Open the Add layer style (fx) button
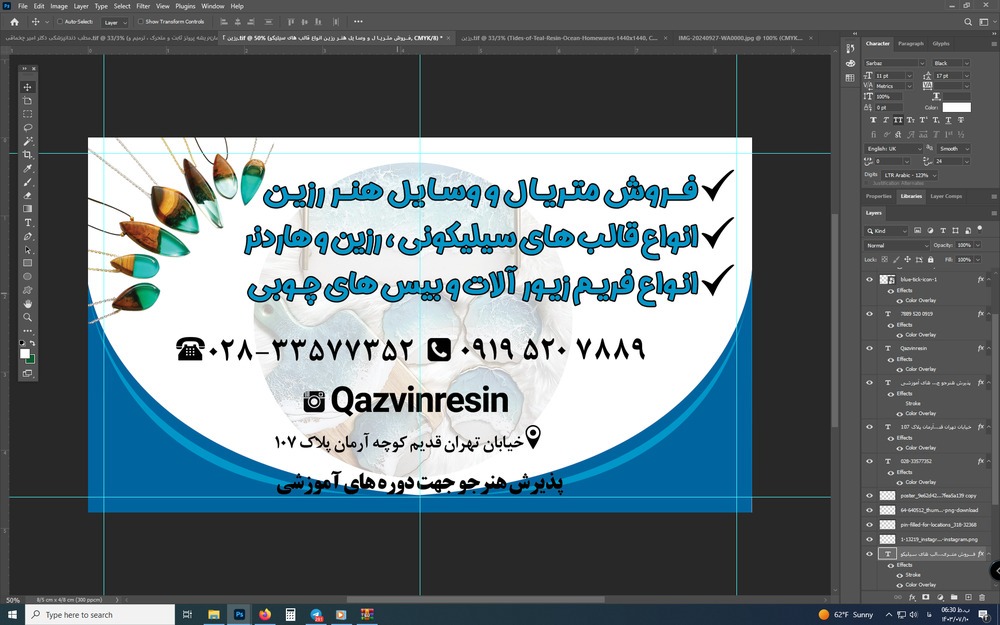This screenshot has height=625, width=1000. click(910, 595)
